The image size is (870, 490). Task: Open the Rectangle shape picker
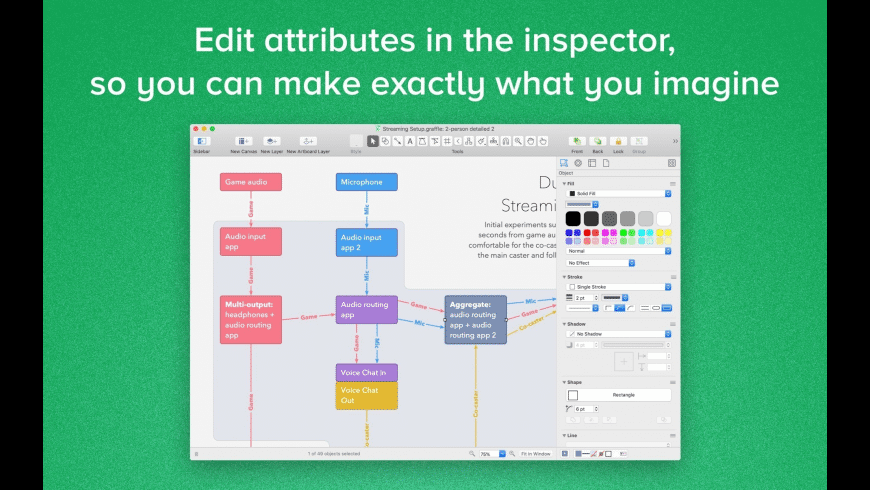click(619, 395)
